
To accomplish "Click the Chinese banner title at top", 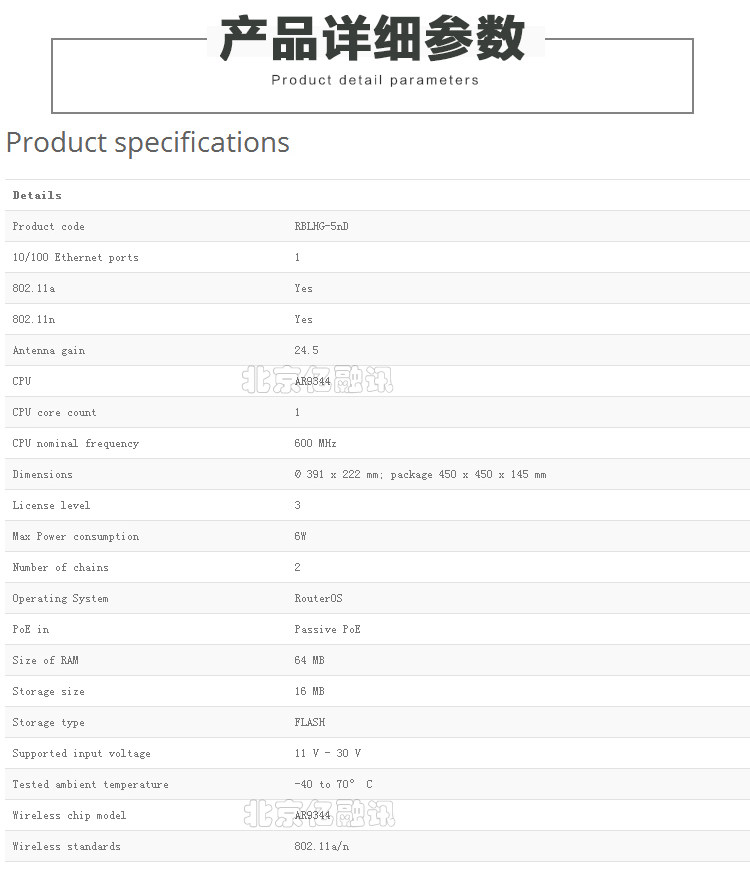I will point(372,41).
